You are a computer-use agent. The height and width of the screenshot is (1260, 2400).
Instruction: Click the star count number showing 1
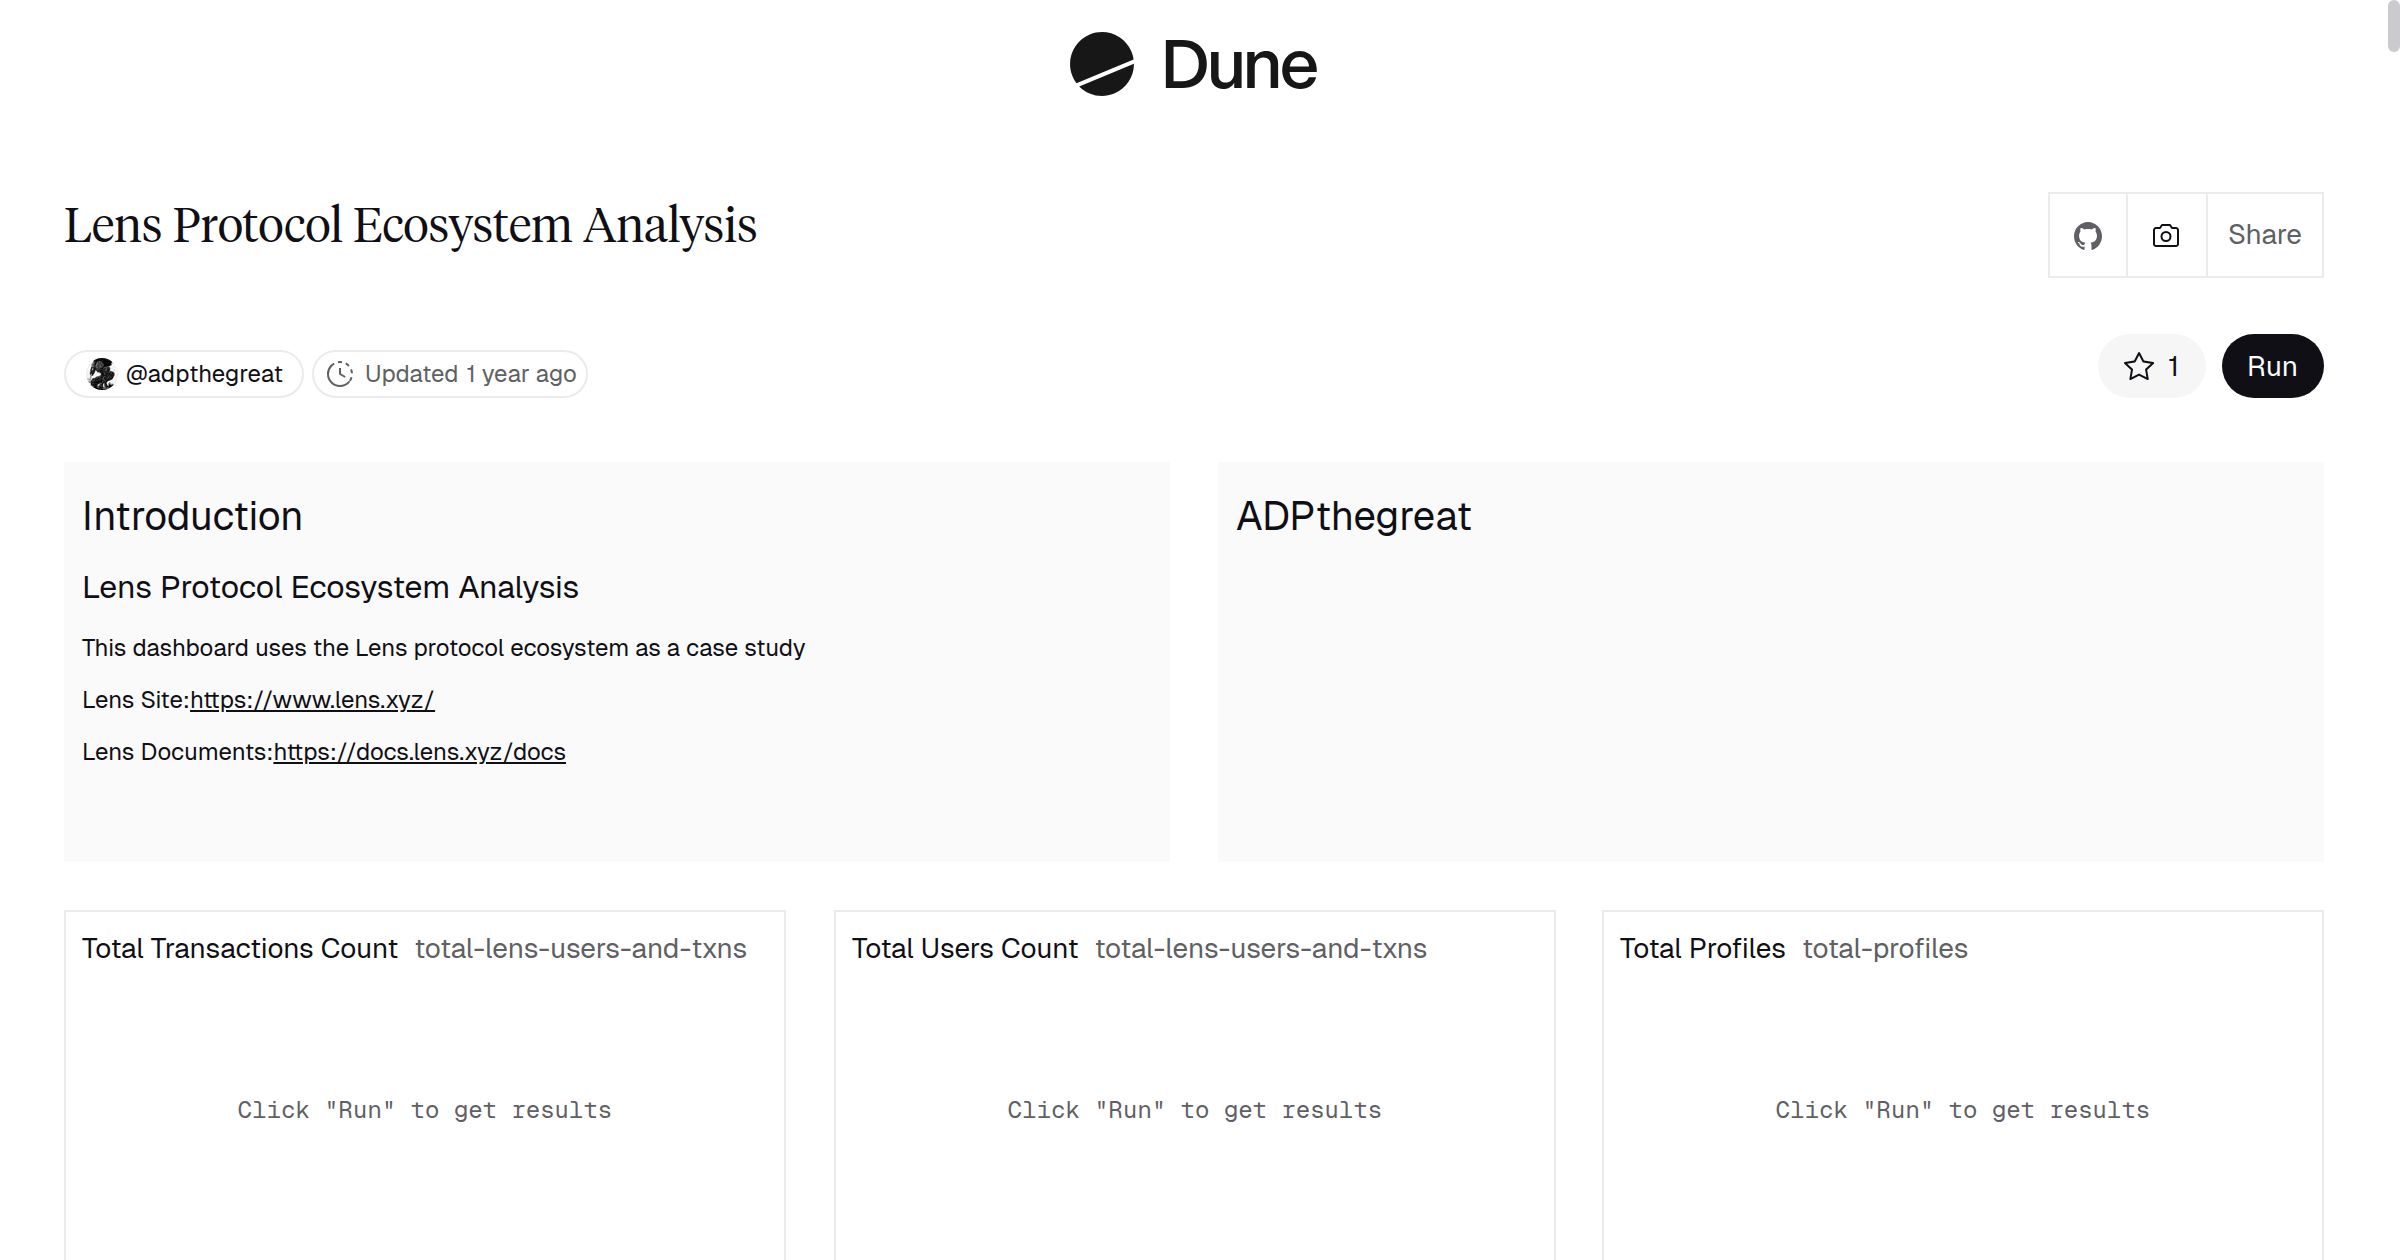click(x=2172, y=366)
